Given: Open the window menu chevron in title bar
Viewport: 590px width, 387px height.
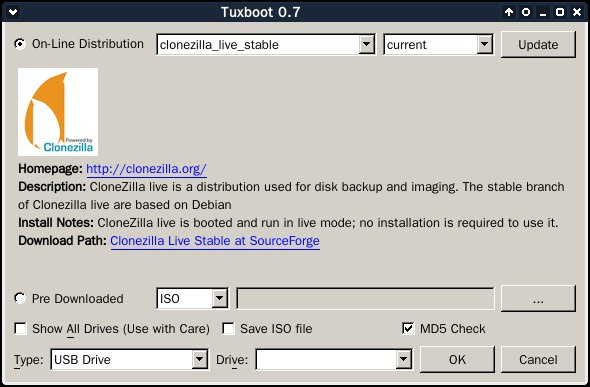Looking at the screenshot, I should 13,12.
